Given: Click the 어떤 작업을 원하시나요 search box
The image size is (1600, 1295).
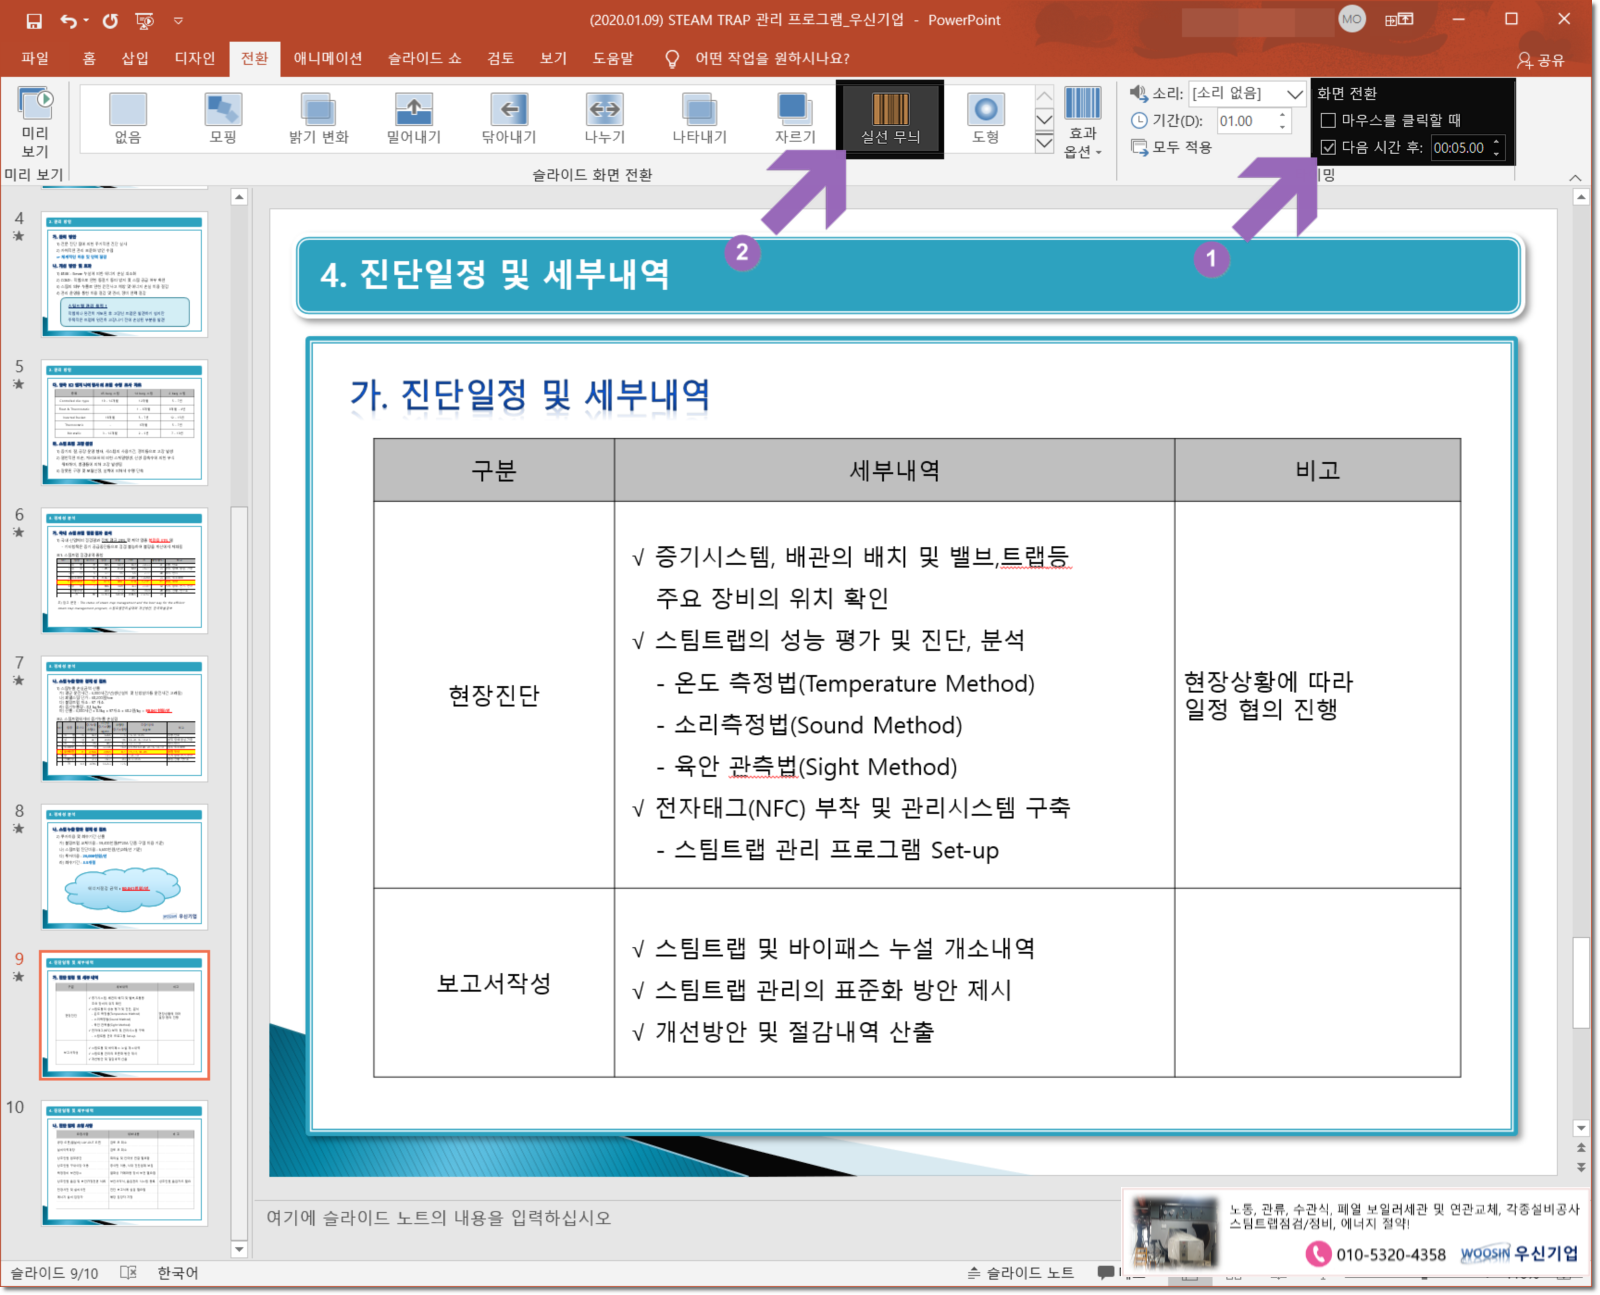Looking at the screenshot, I should (x=772, y=58).
